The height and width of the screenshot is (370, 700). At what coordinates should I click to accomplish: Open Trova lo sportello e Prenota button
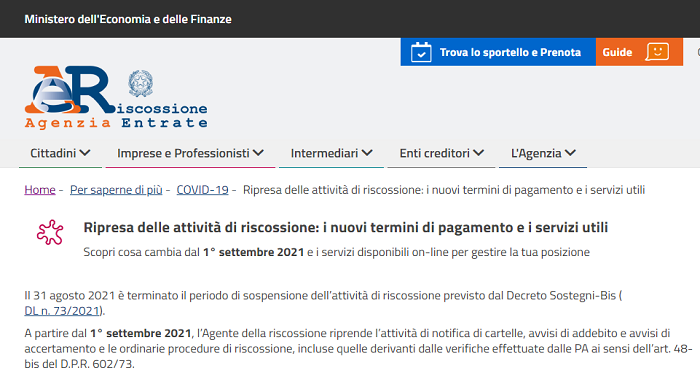coord(498,52)
